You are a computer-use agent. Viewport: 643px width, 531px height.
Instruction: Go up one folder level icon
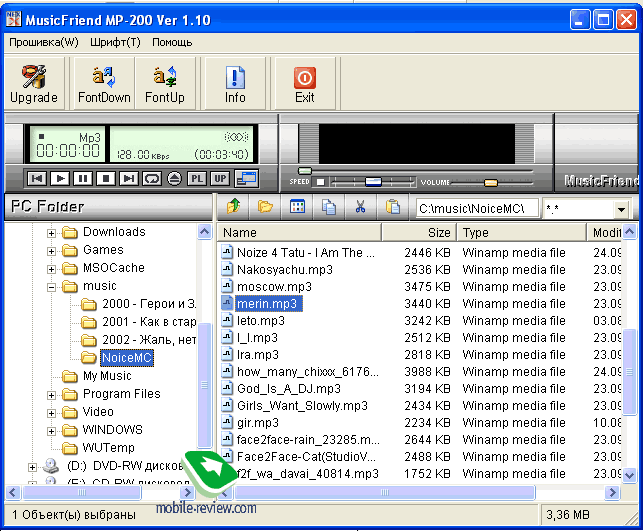(234, 206)
